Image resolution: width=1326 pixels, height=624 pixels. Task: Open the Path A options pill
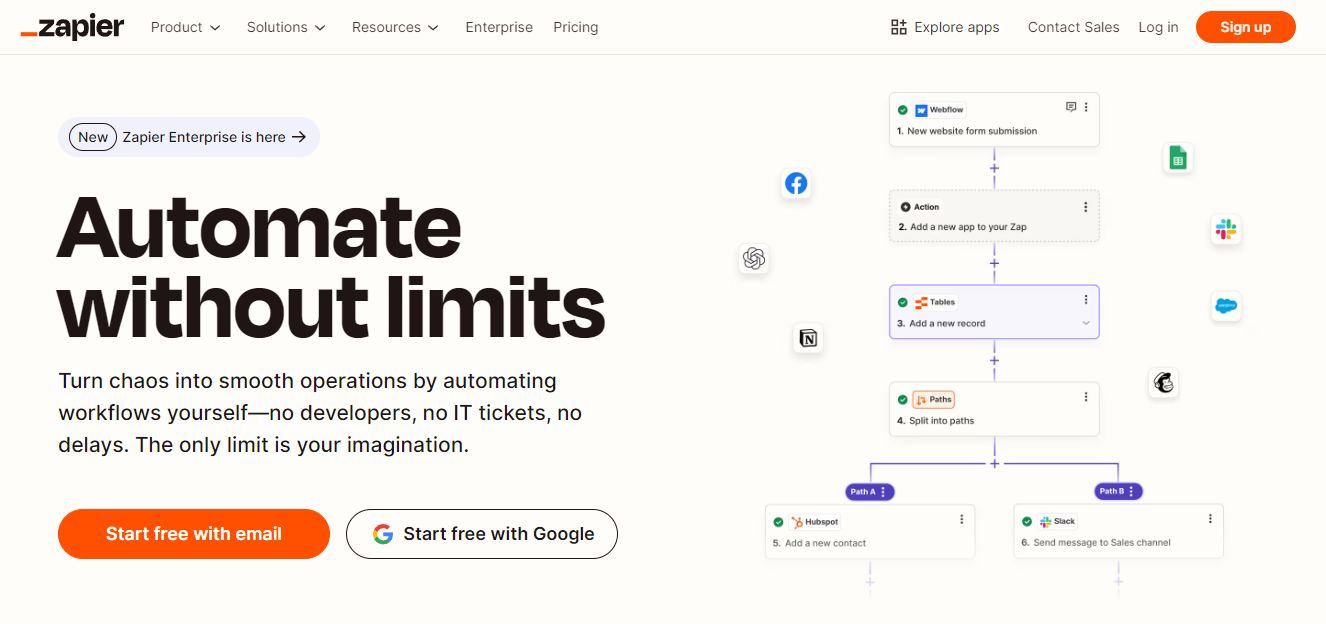click(x=869, y=492)
